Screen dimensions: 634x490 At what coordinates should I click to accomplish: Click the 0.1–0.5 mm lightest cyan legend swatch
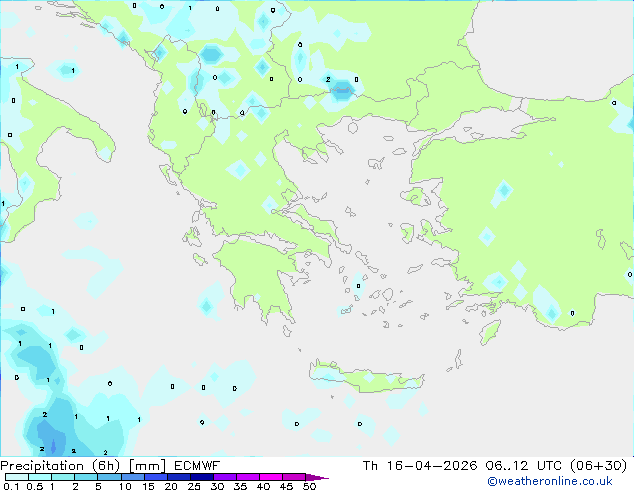coord(17,477)
